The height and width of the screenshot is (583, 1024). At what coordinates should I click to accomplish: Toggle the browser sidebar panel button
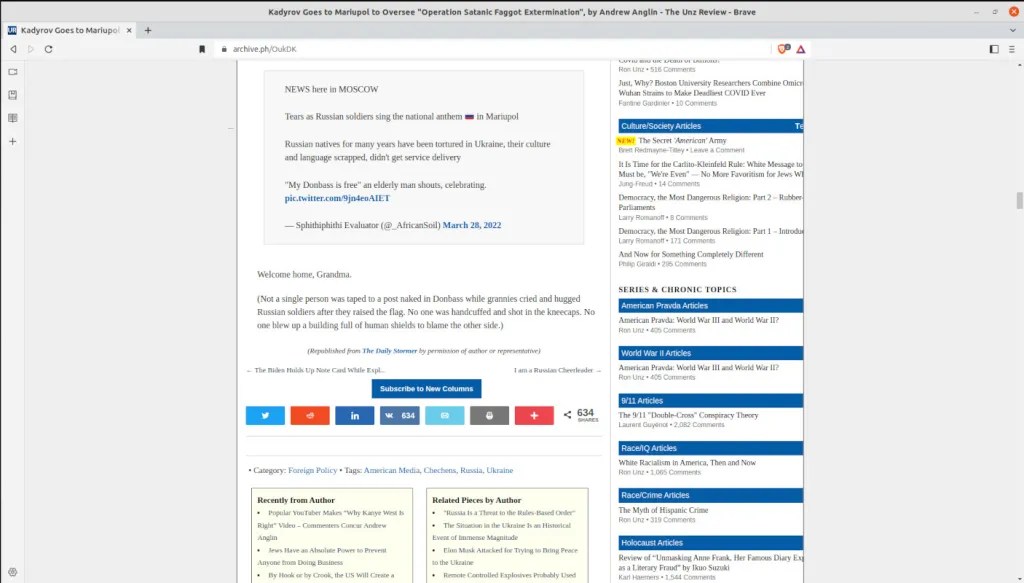[x=994, y=49]
